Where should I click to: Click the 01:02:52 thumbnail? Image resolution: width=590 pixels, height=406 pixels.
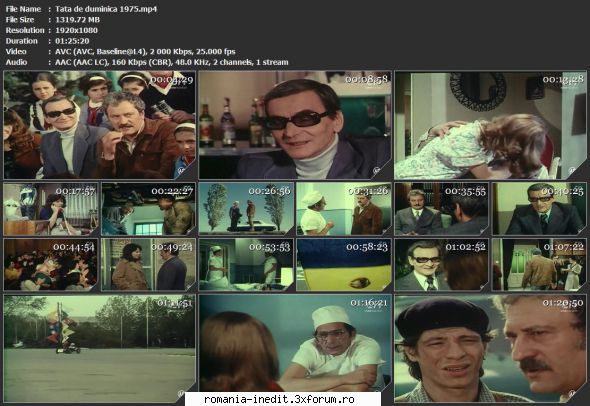click(442, 265)
